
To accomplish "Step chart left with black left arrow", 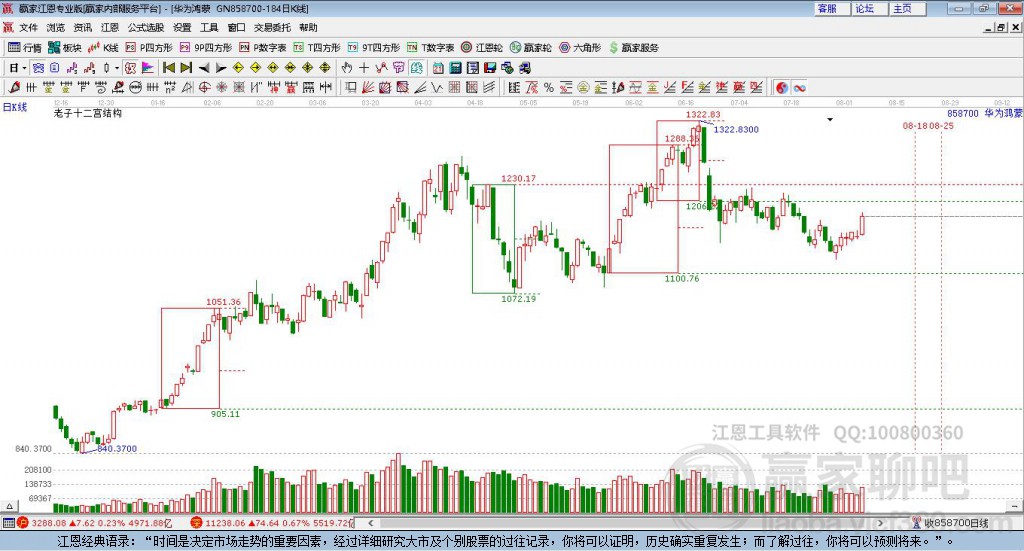I will click(204, 68).
